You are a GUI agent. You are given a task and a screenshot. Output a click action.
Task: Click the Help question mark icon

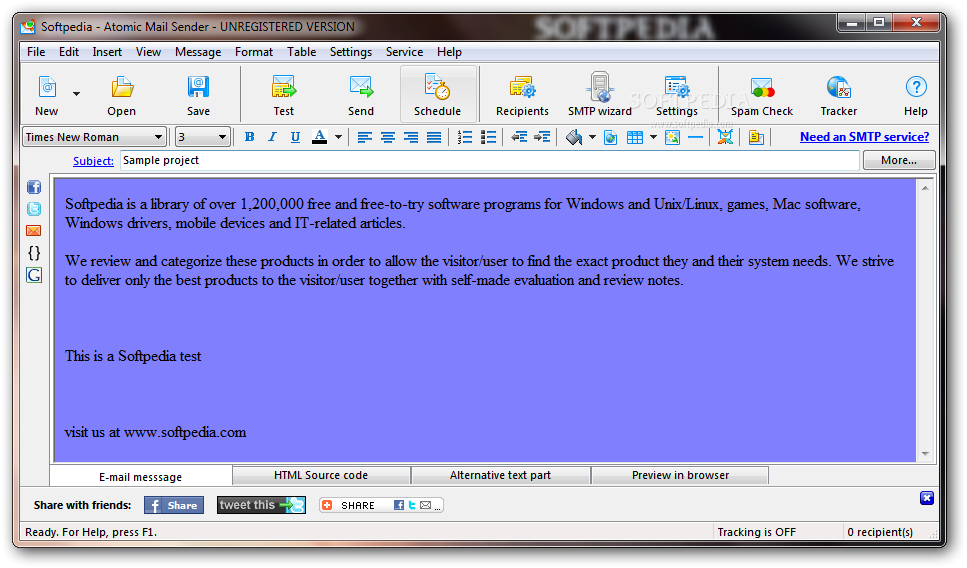(916, 87)
